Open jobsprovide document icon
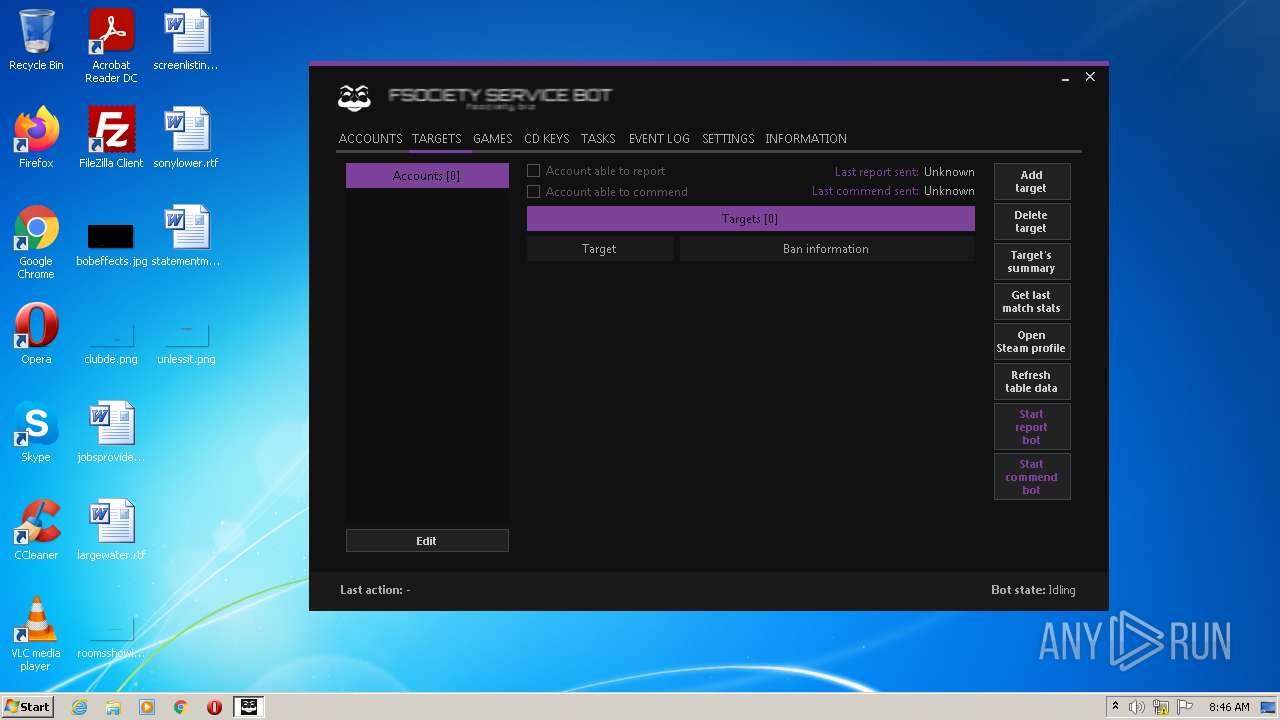Image resolution: width=1280 pixels, height=720 pixels. coord(111,432)
